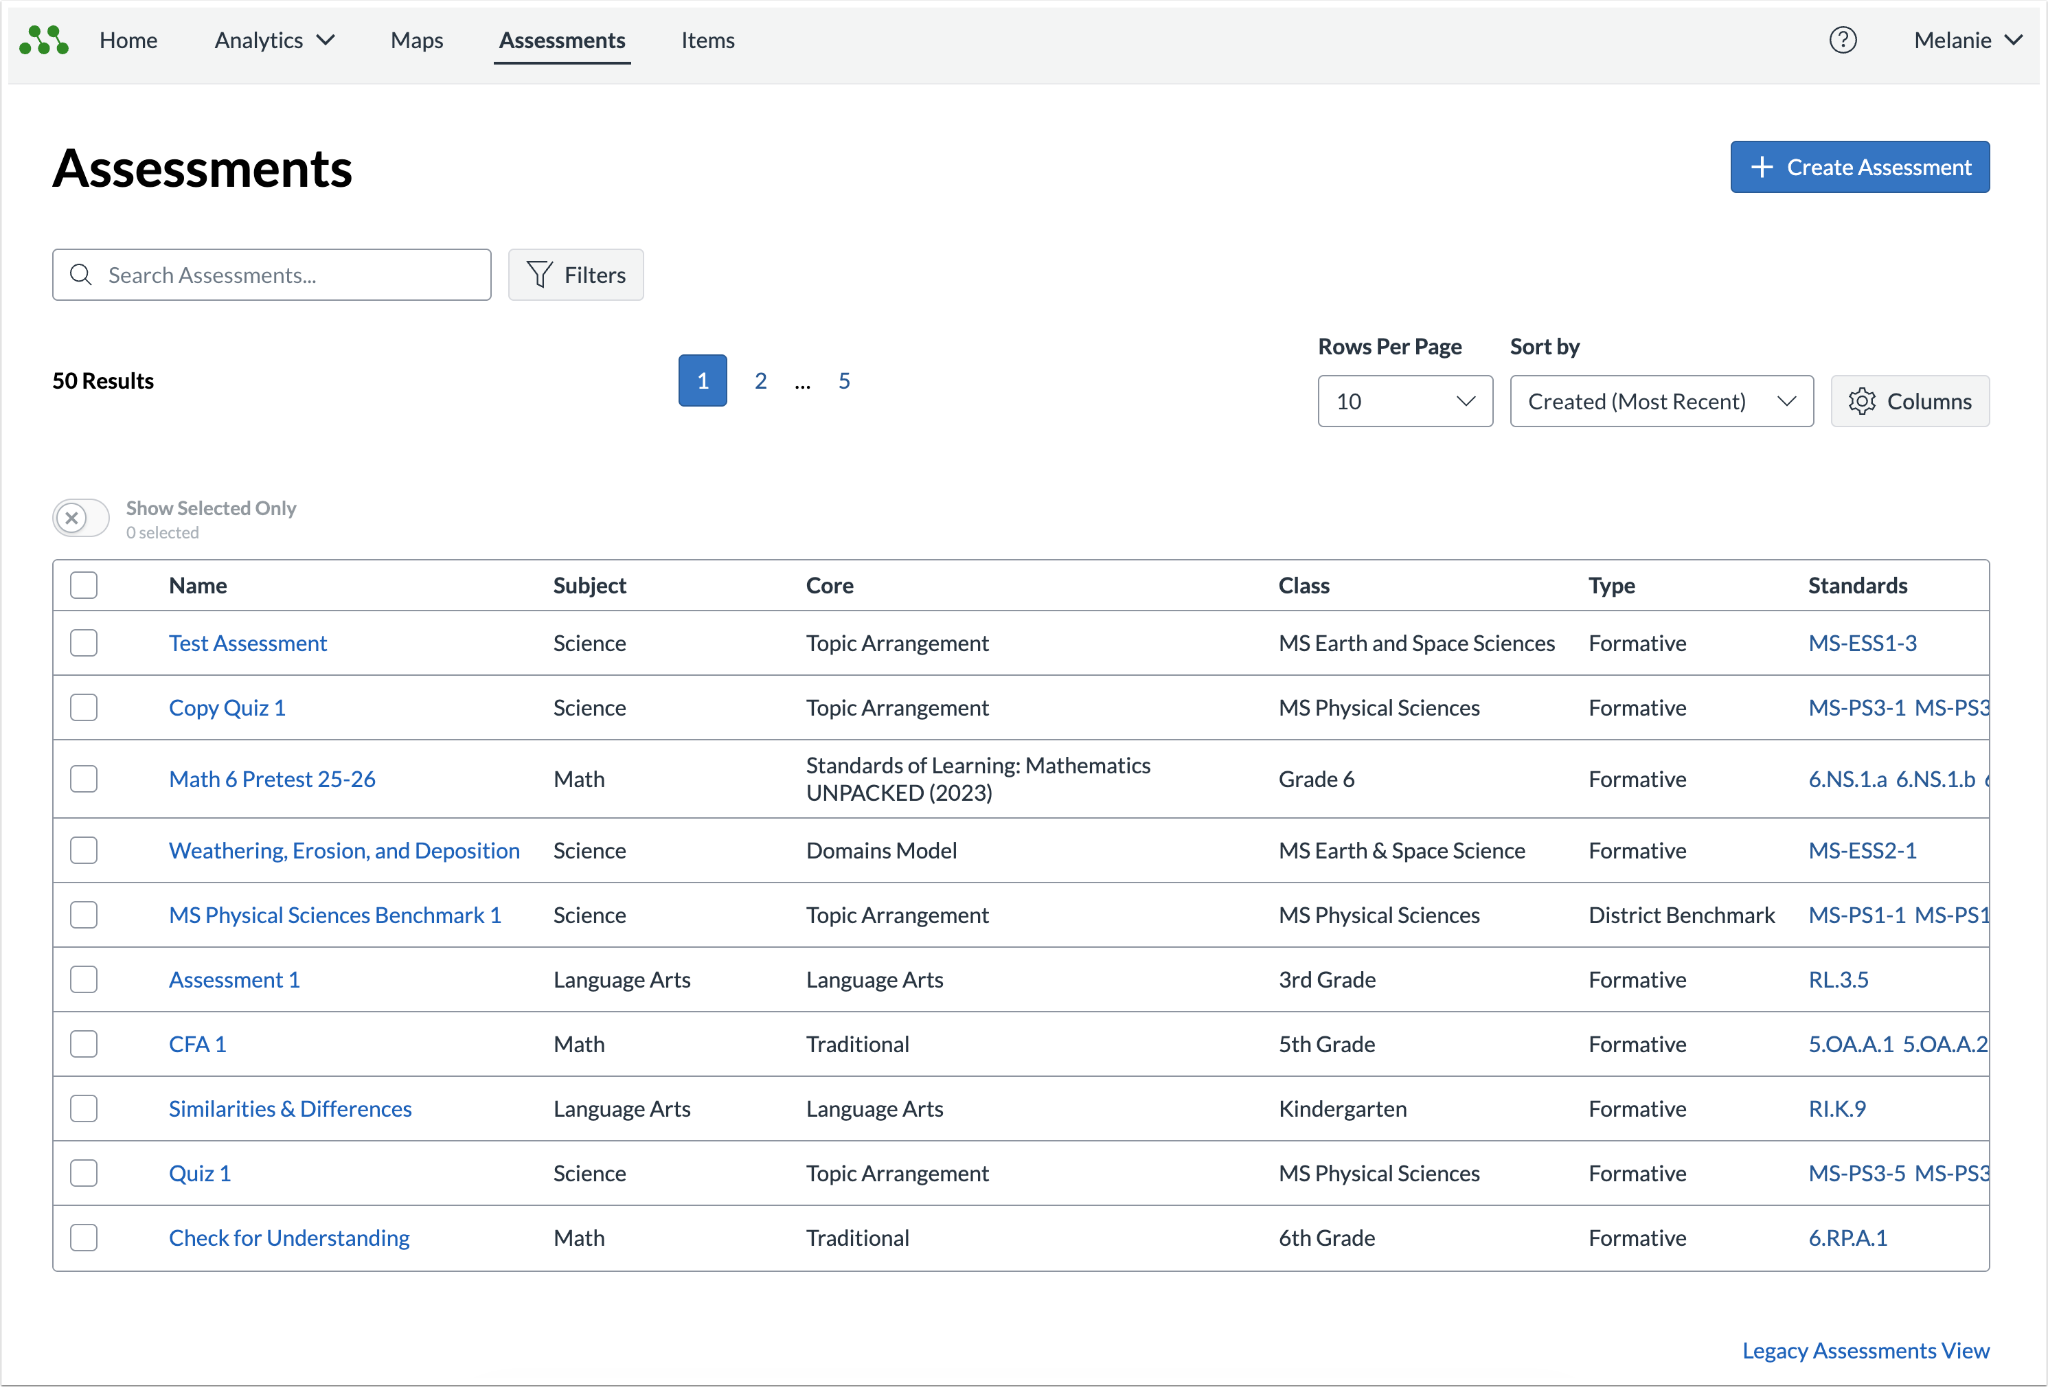The height and width of the screenshot is (1387, 2048).
Task: Go to results page 2
Action: pos(761,381)
